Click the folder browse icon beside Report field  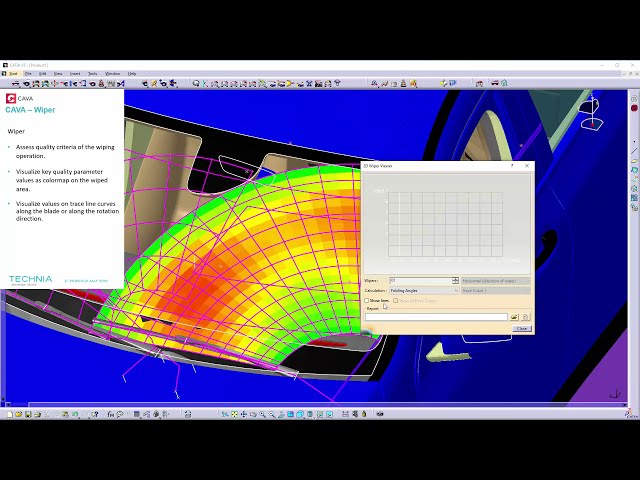pos(514,317)
